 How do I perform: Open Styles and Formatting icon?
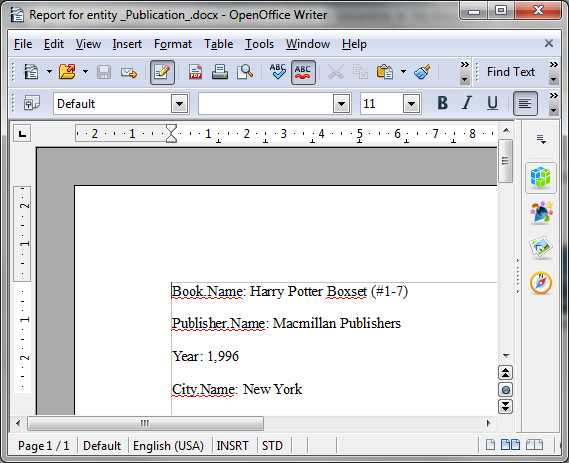(x=32, y=103)
